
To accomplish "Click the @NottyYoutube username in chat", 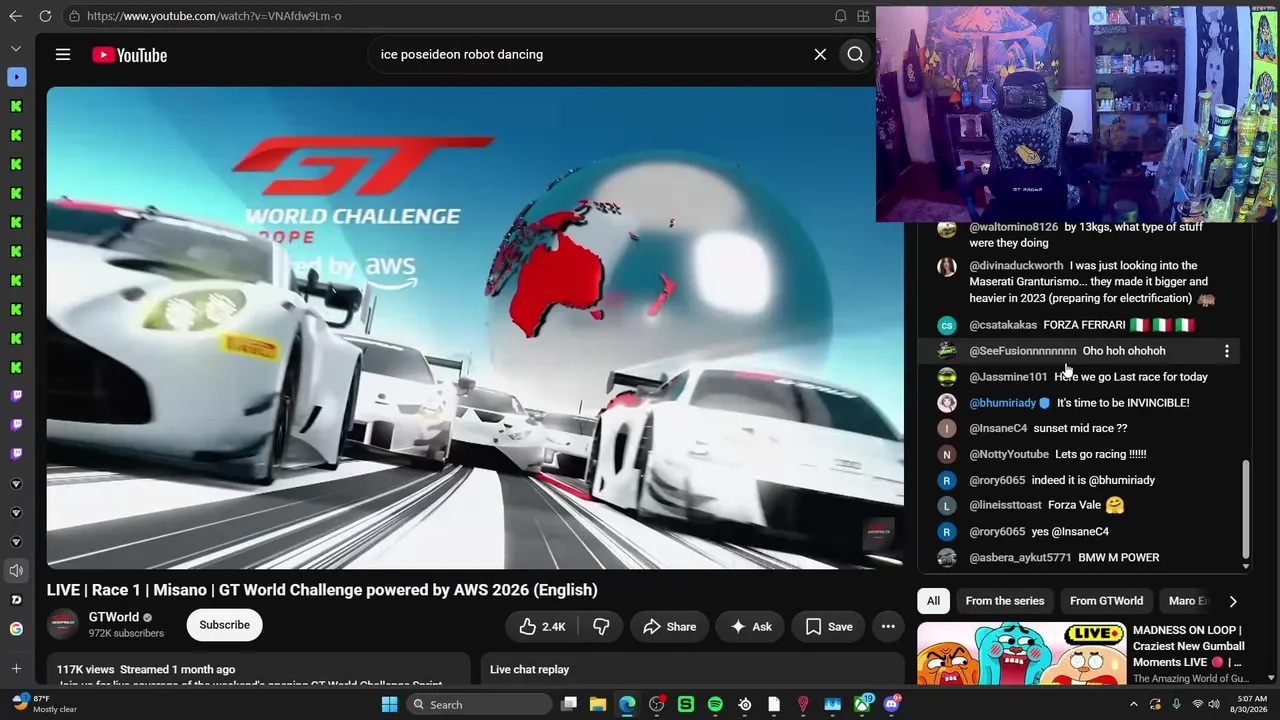I will coord(1009,454).
